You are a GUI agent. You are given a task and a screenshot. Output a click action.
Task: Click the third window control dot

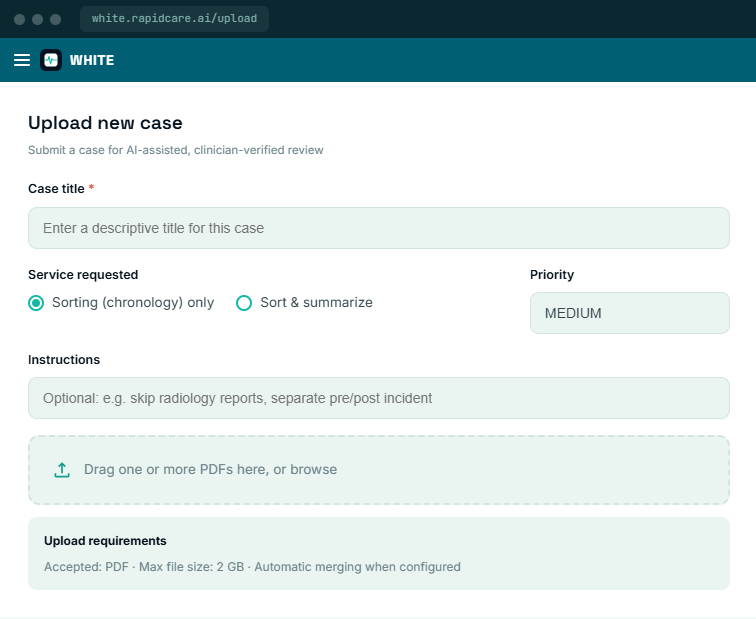56,19
